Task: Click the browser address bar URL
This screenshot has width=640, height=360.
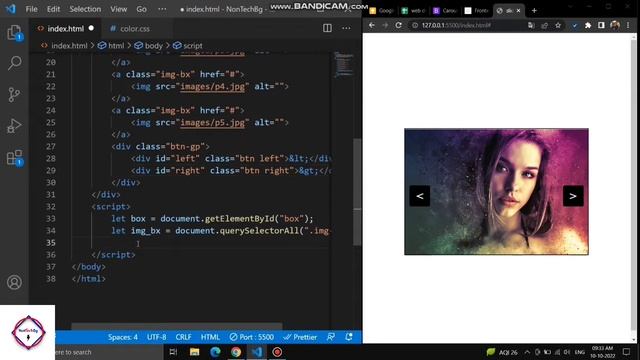Action: 456,25
